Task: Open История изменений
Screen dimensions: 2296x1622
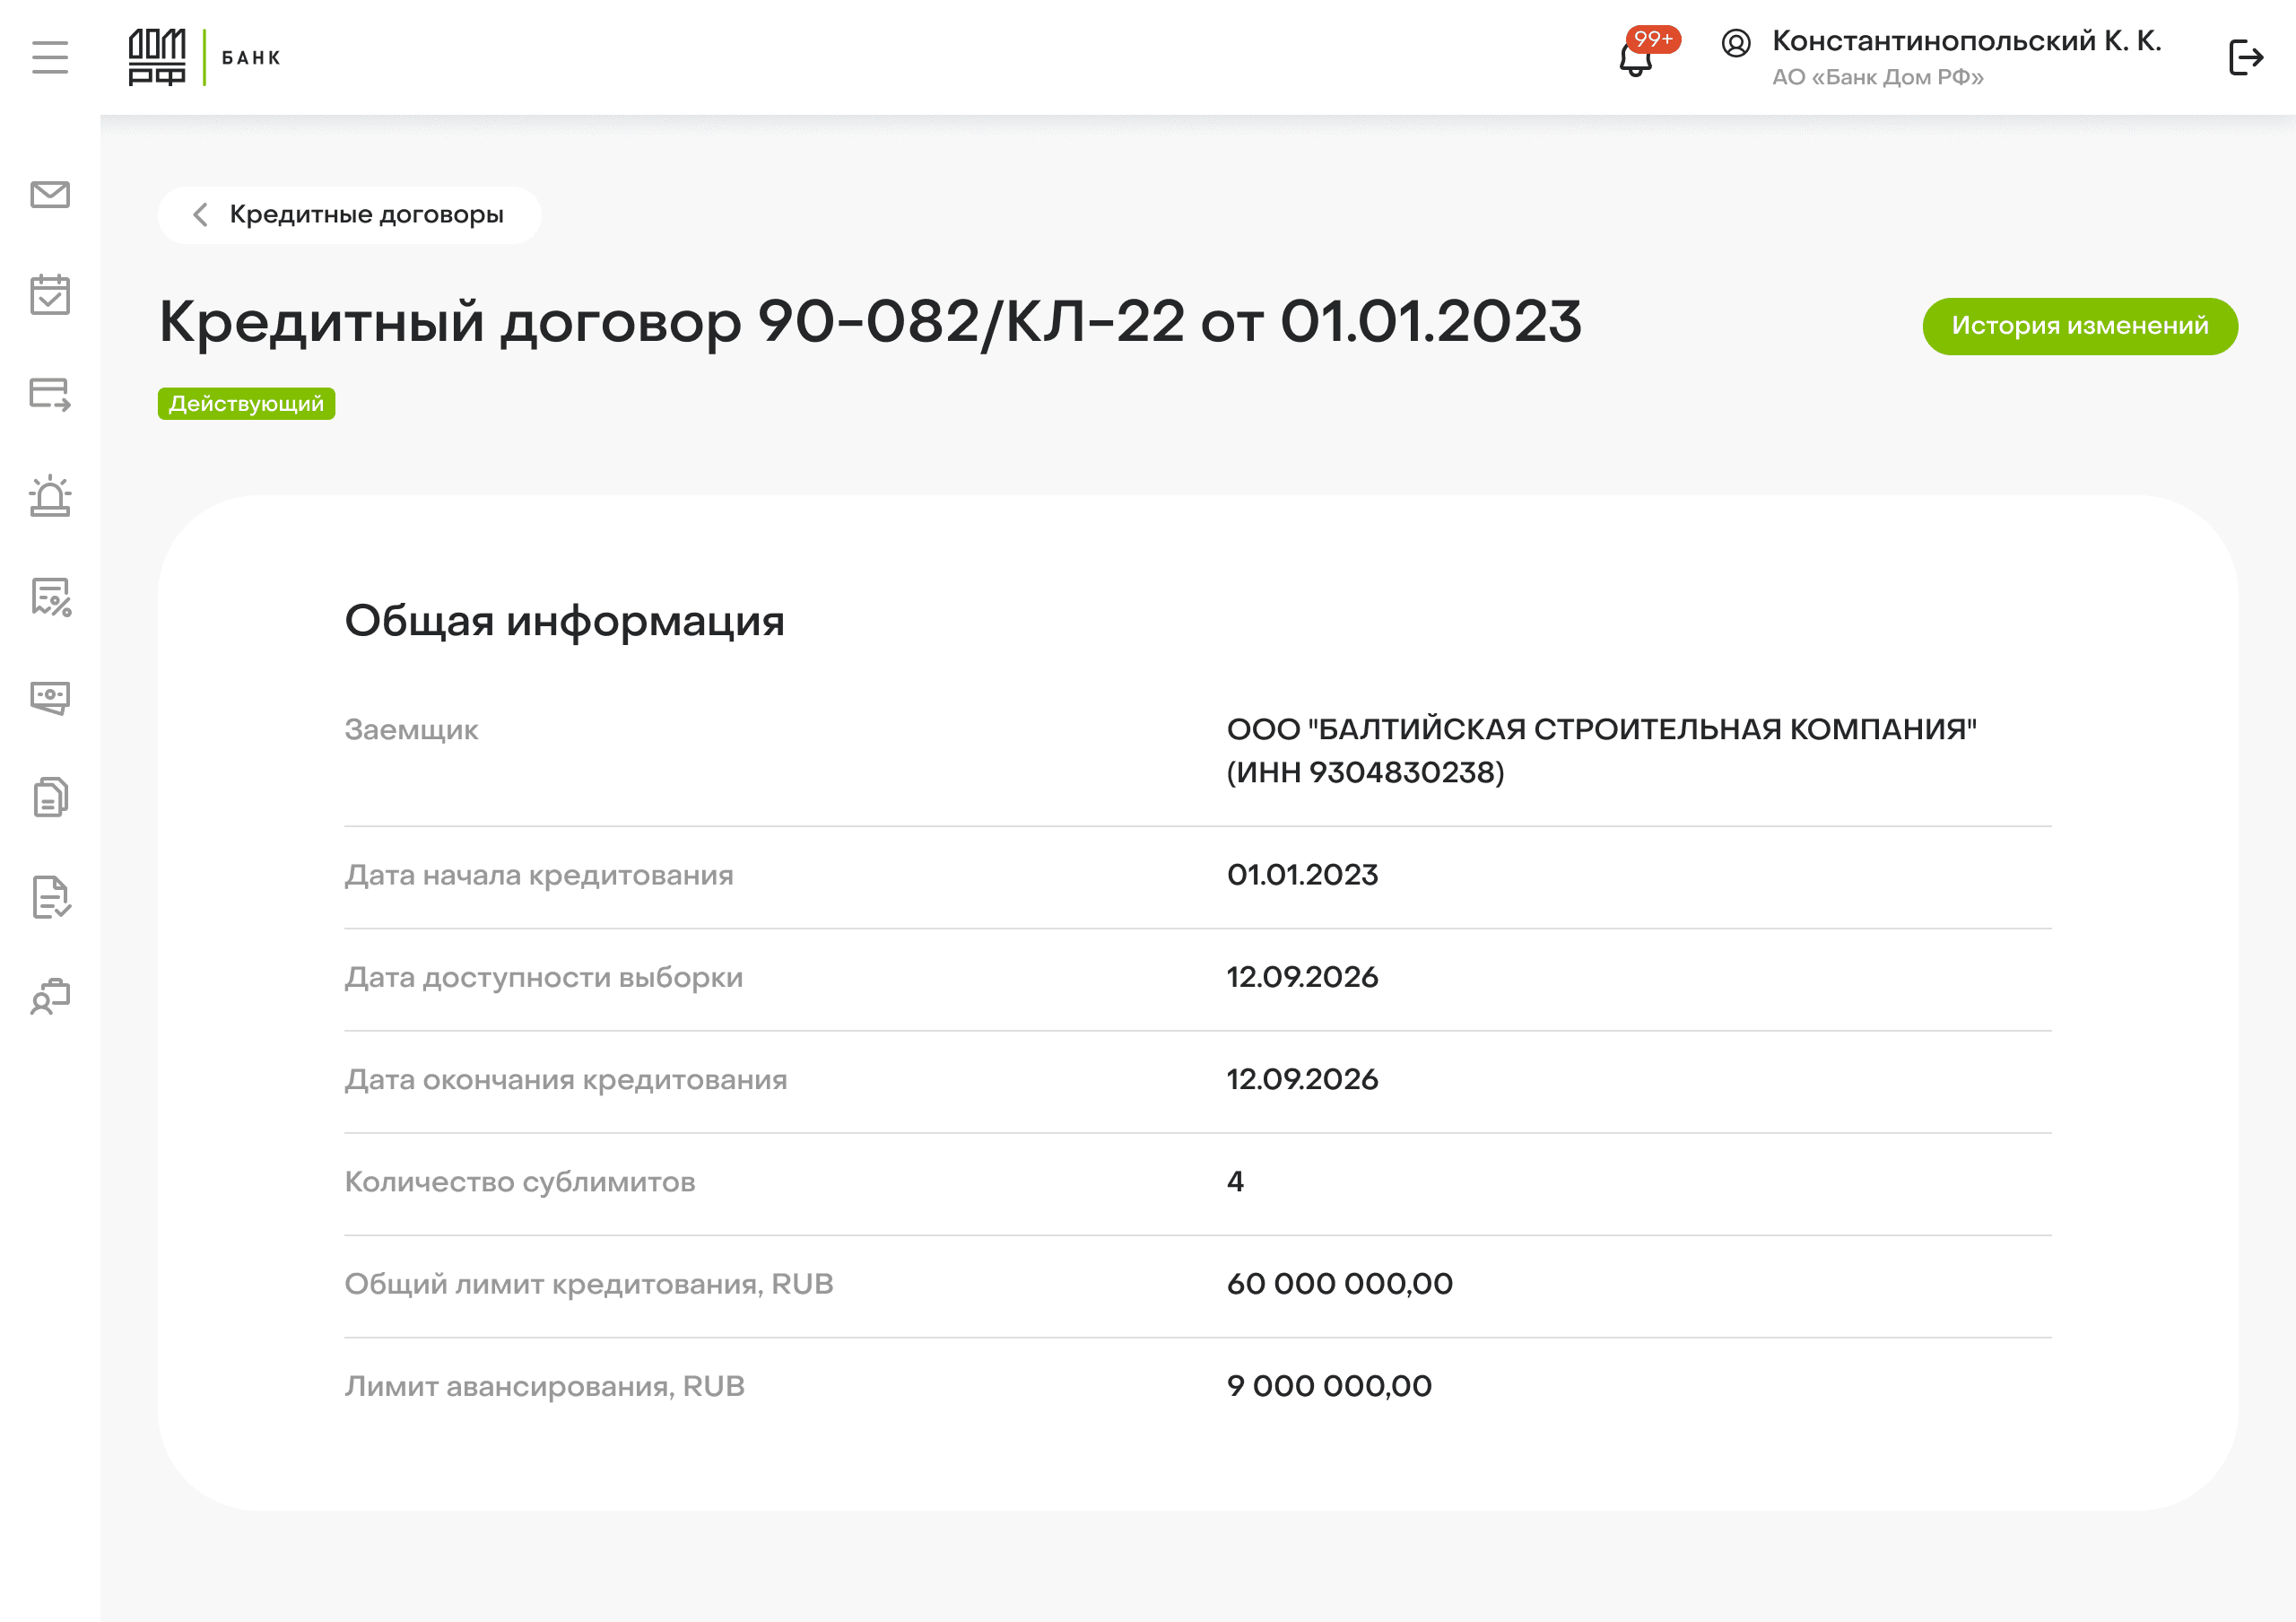Action: tap(2079, 326)
